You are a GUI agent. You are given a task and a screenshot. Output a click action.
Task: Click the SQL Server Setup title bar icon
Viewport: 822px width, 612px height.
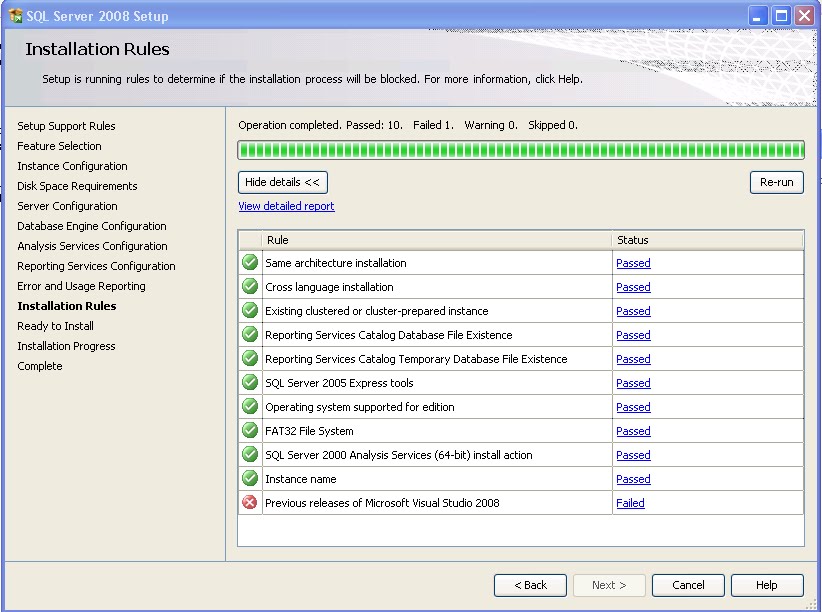(x=16, y=16)
